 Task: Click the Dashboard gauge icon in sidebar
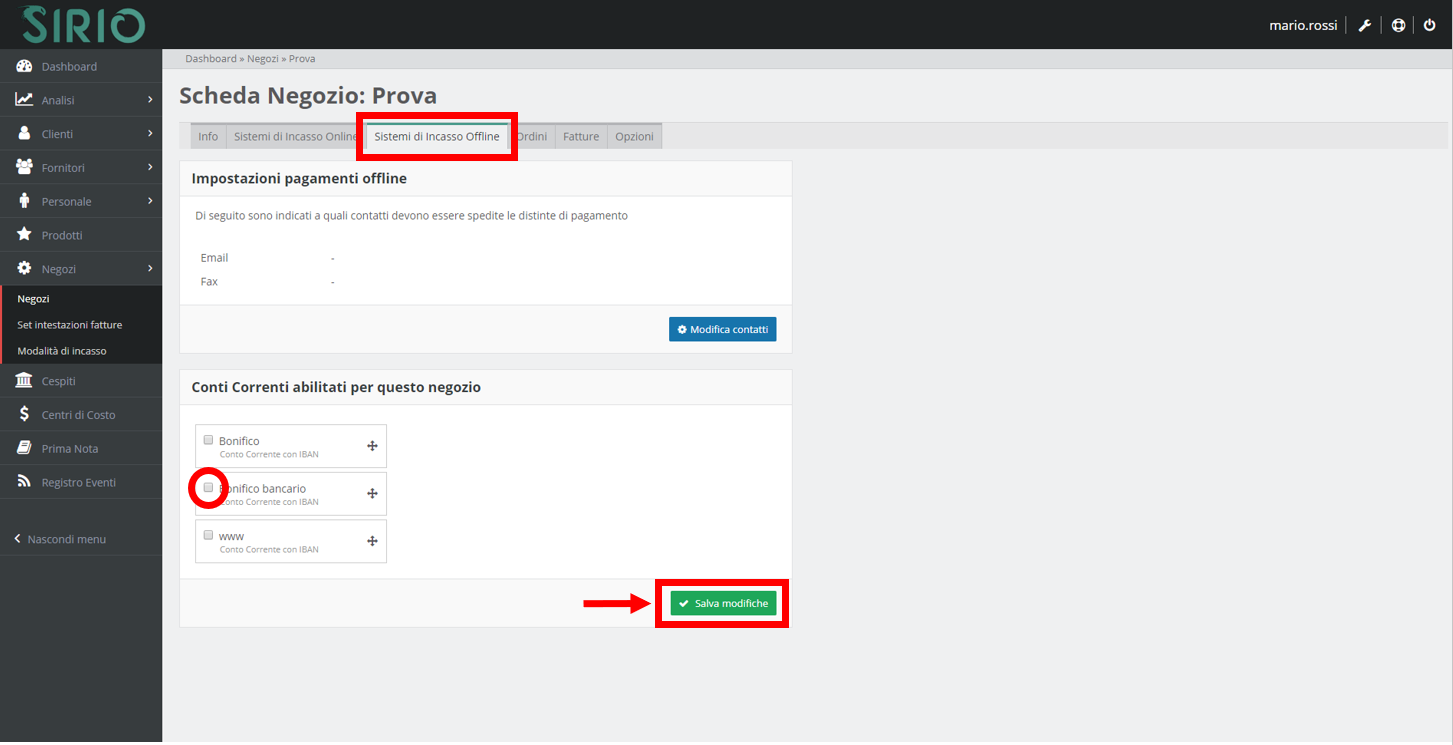pos(25,67)
